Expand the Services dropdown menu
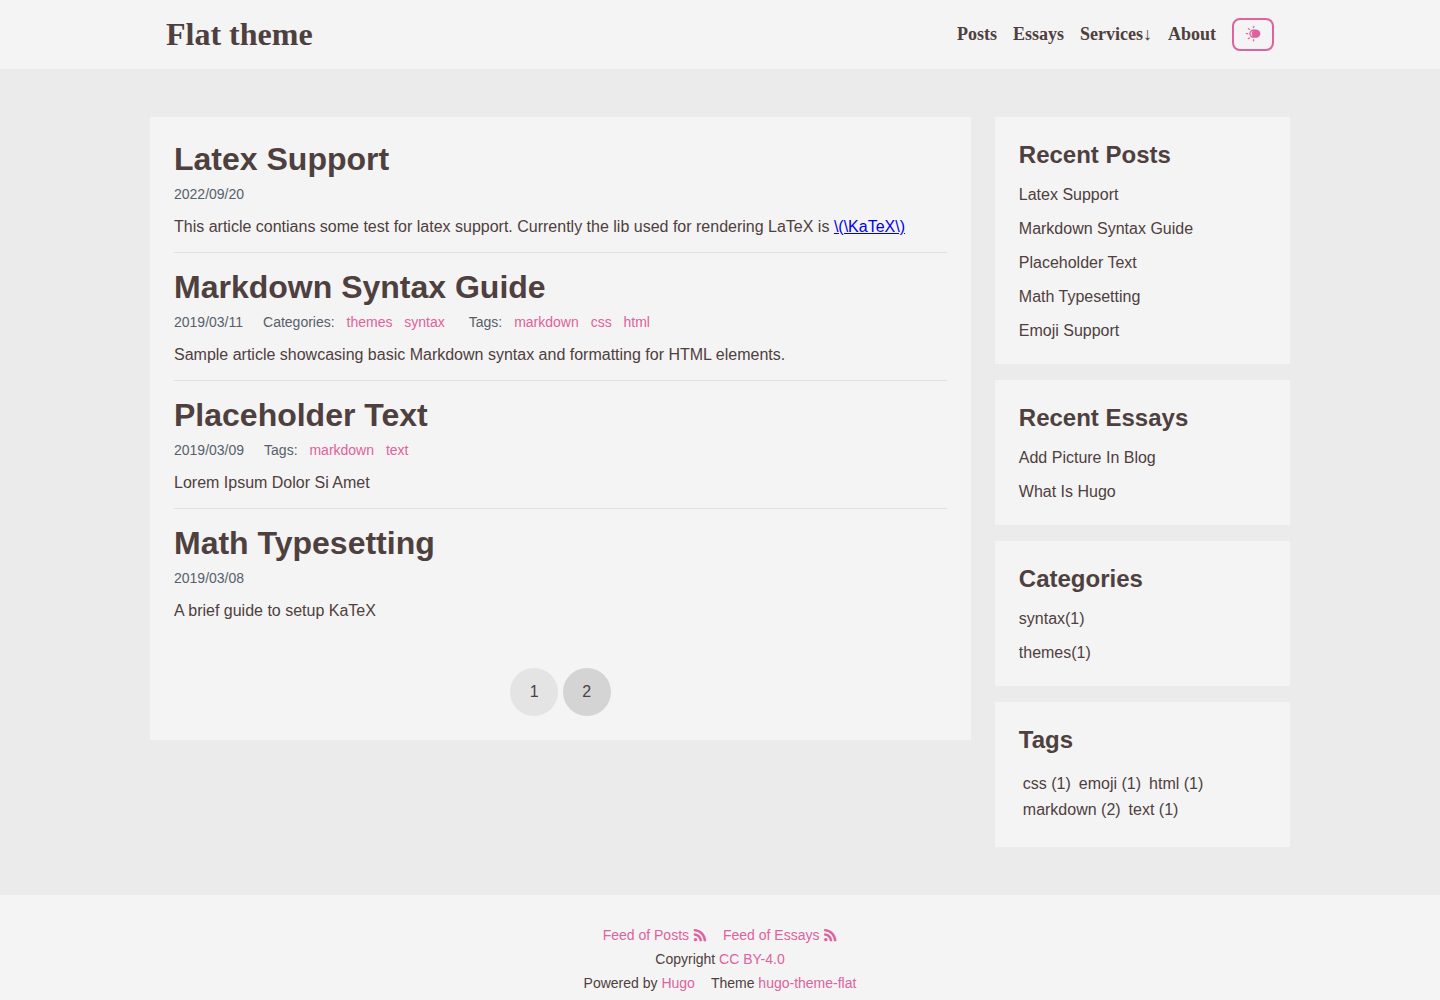 pyautogui.click(x=1115, y=34)
